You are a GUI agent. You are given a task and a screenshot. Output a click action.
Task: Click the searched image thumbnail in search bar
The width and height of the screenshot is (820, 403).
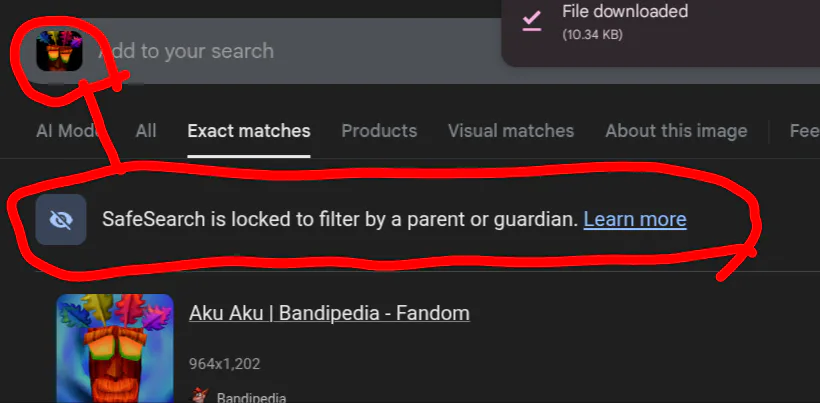(58, 50)
